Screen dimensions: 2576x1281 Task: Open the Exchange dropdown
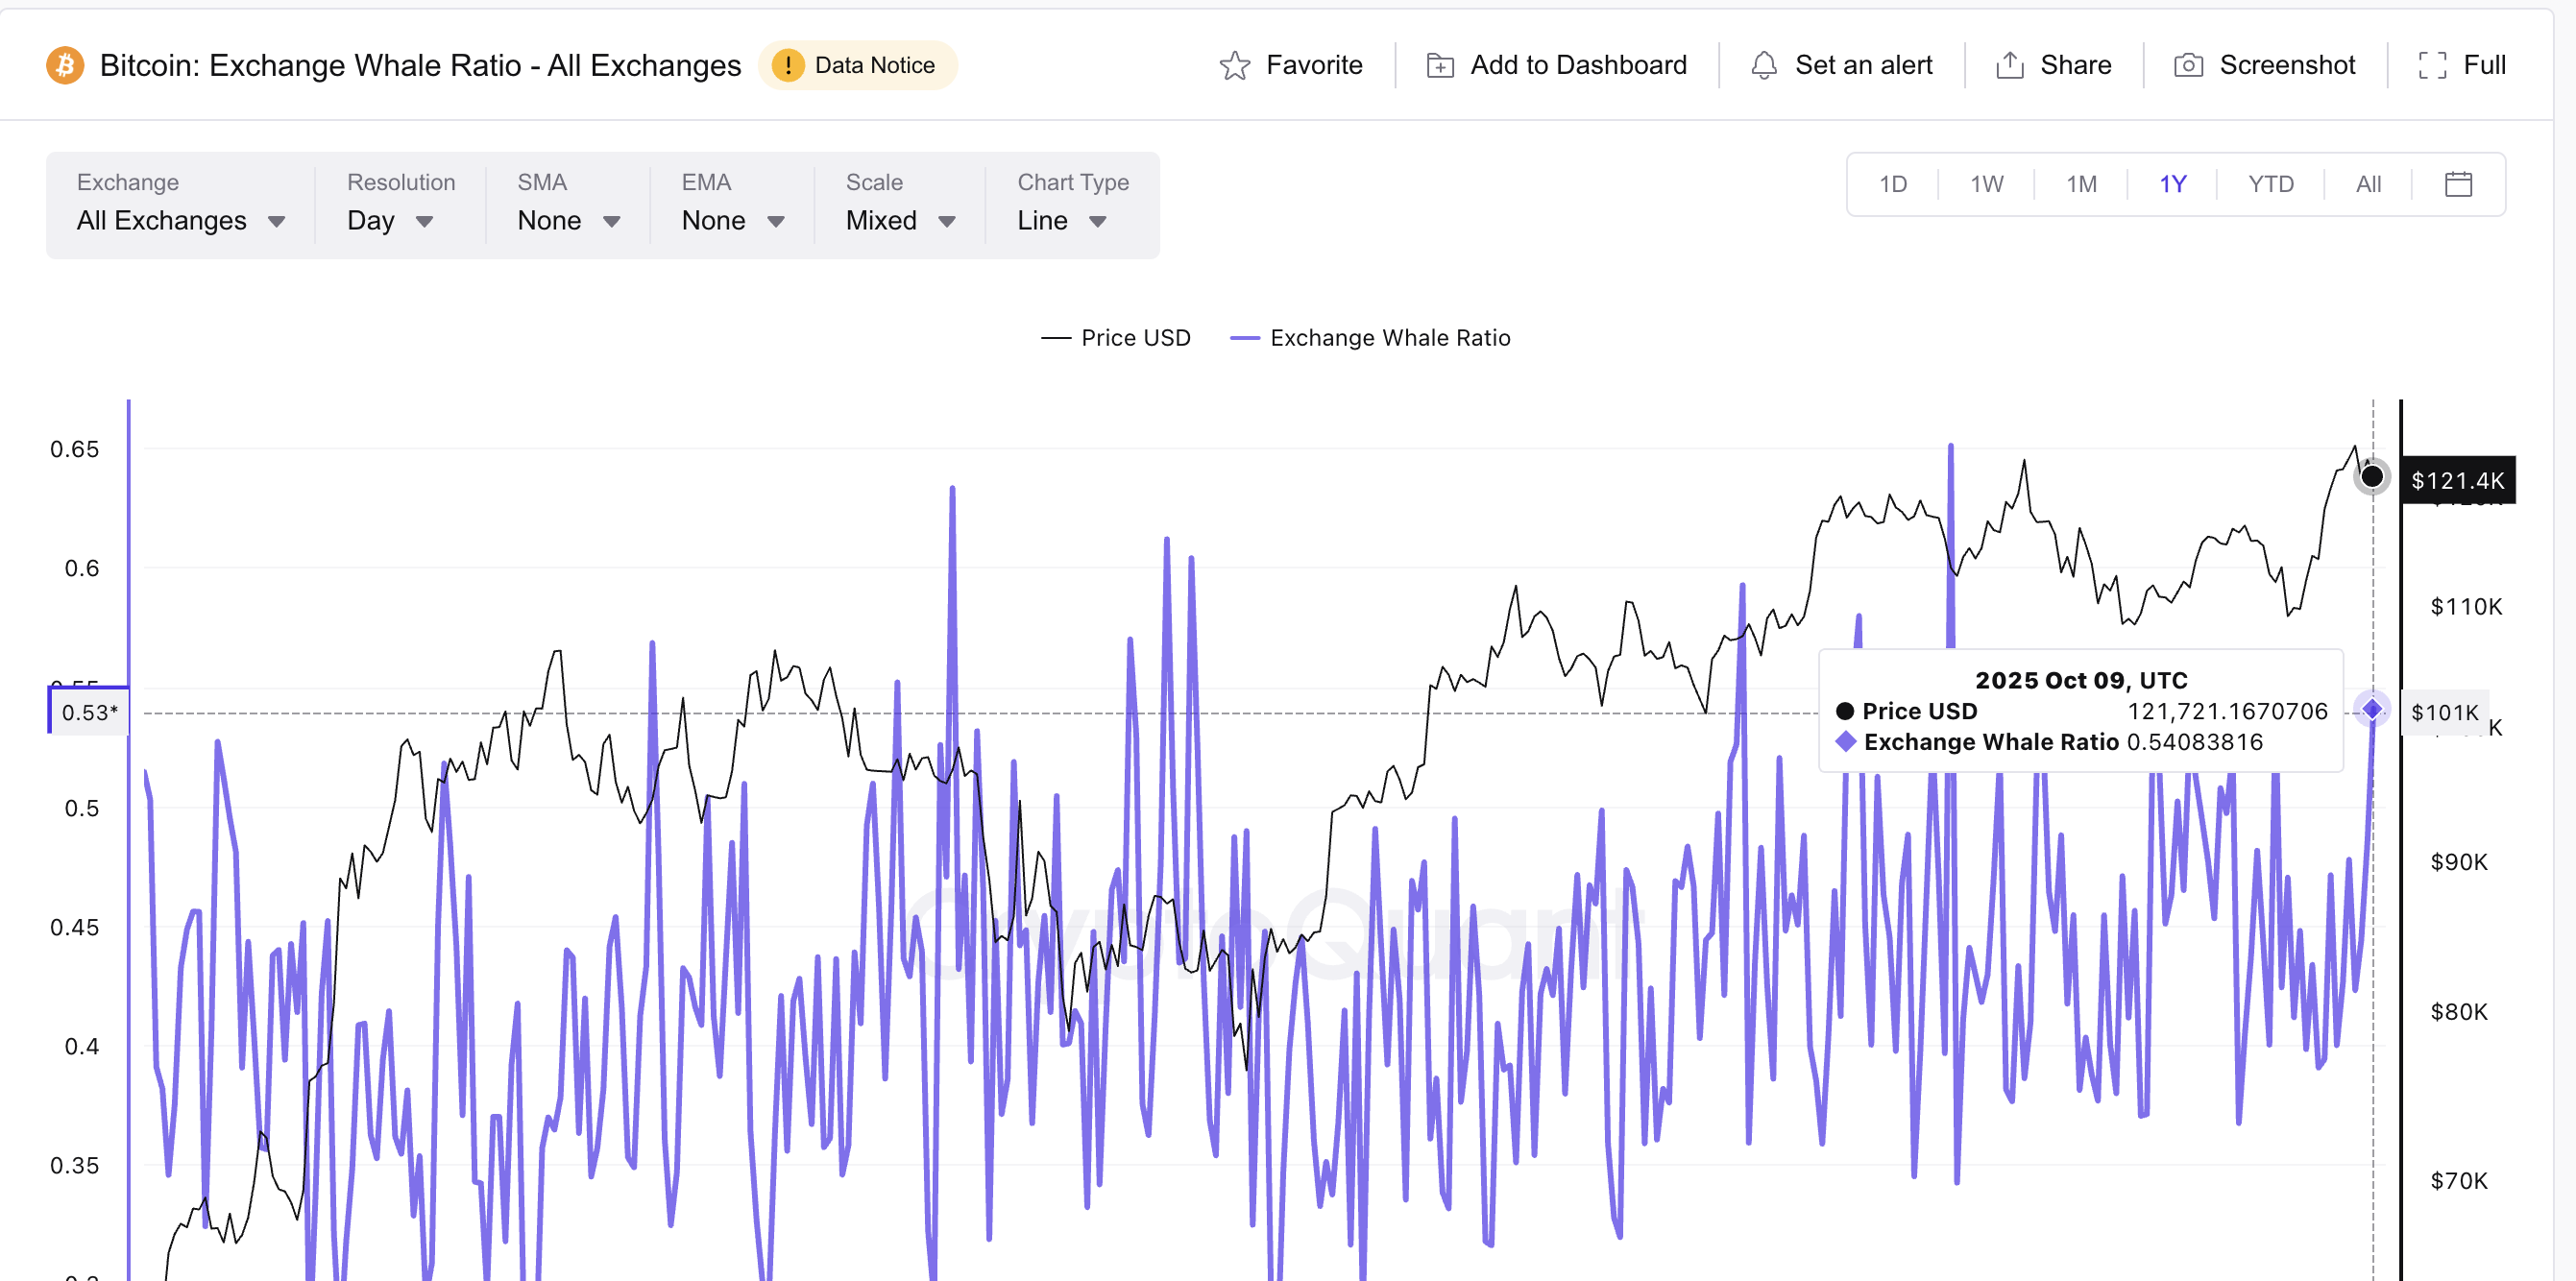[180, 220]
